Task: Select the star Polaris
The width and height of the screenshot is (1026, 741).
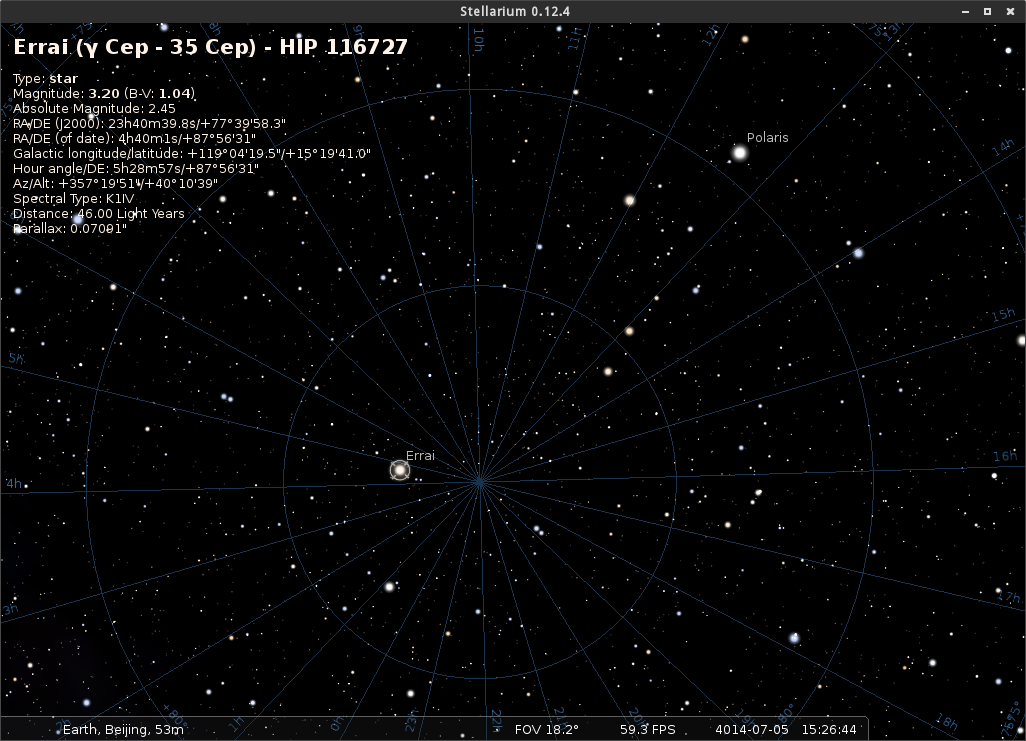Action: 739,153
